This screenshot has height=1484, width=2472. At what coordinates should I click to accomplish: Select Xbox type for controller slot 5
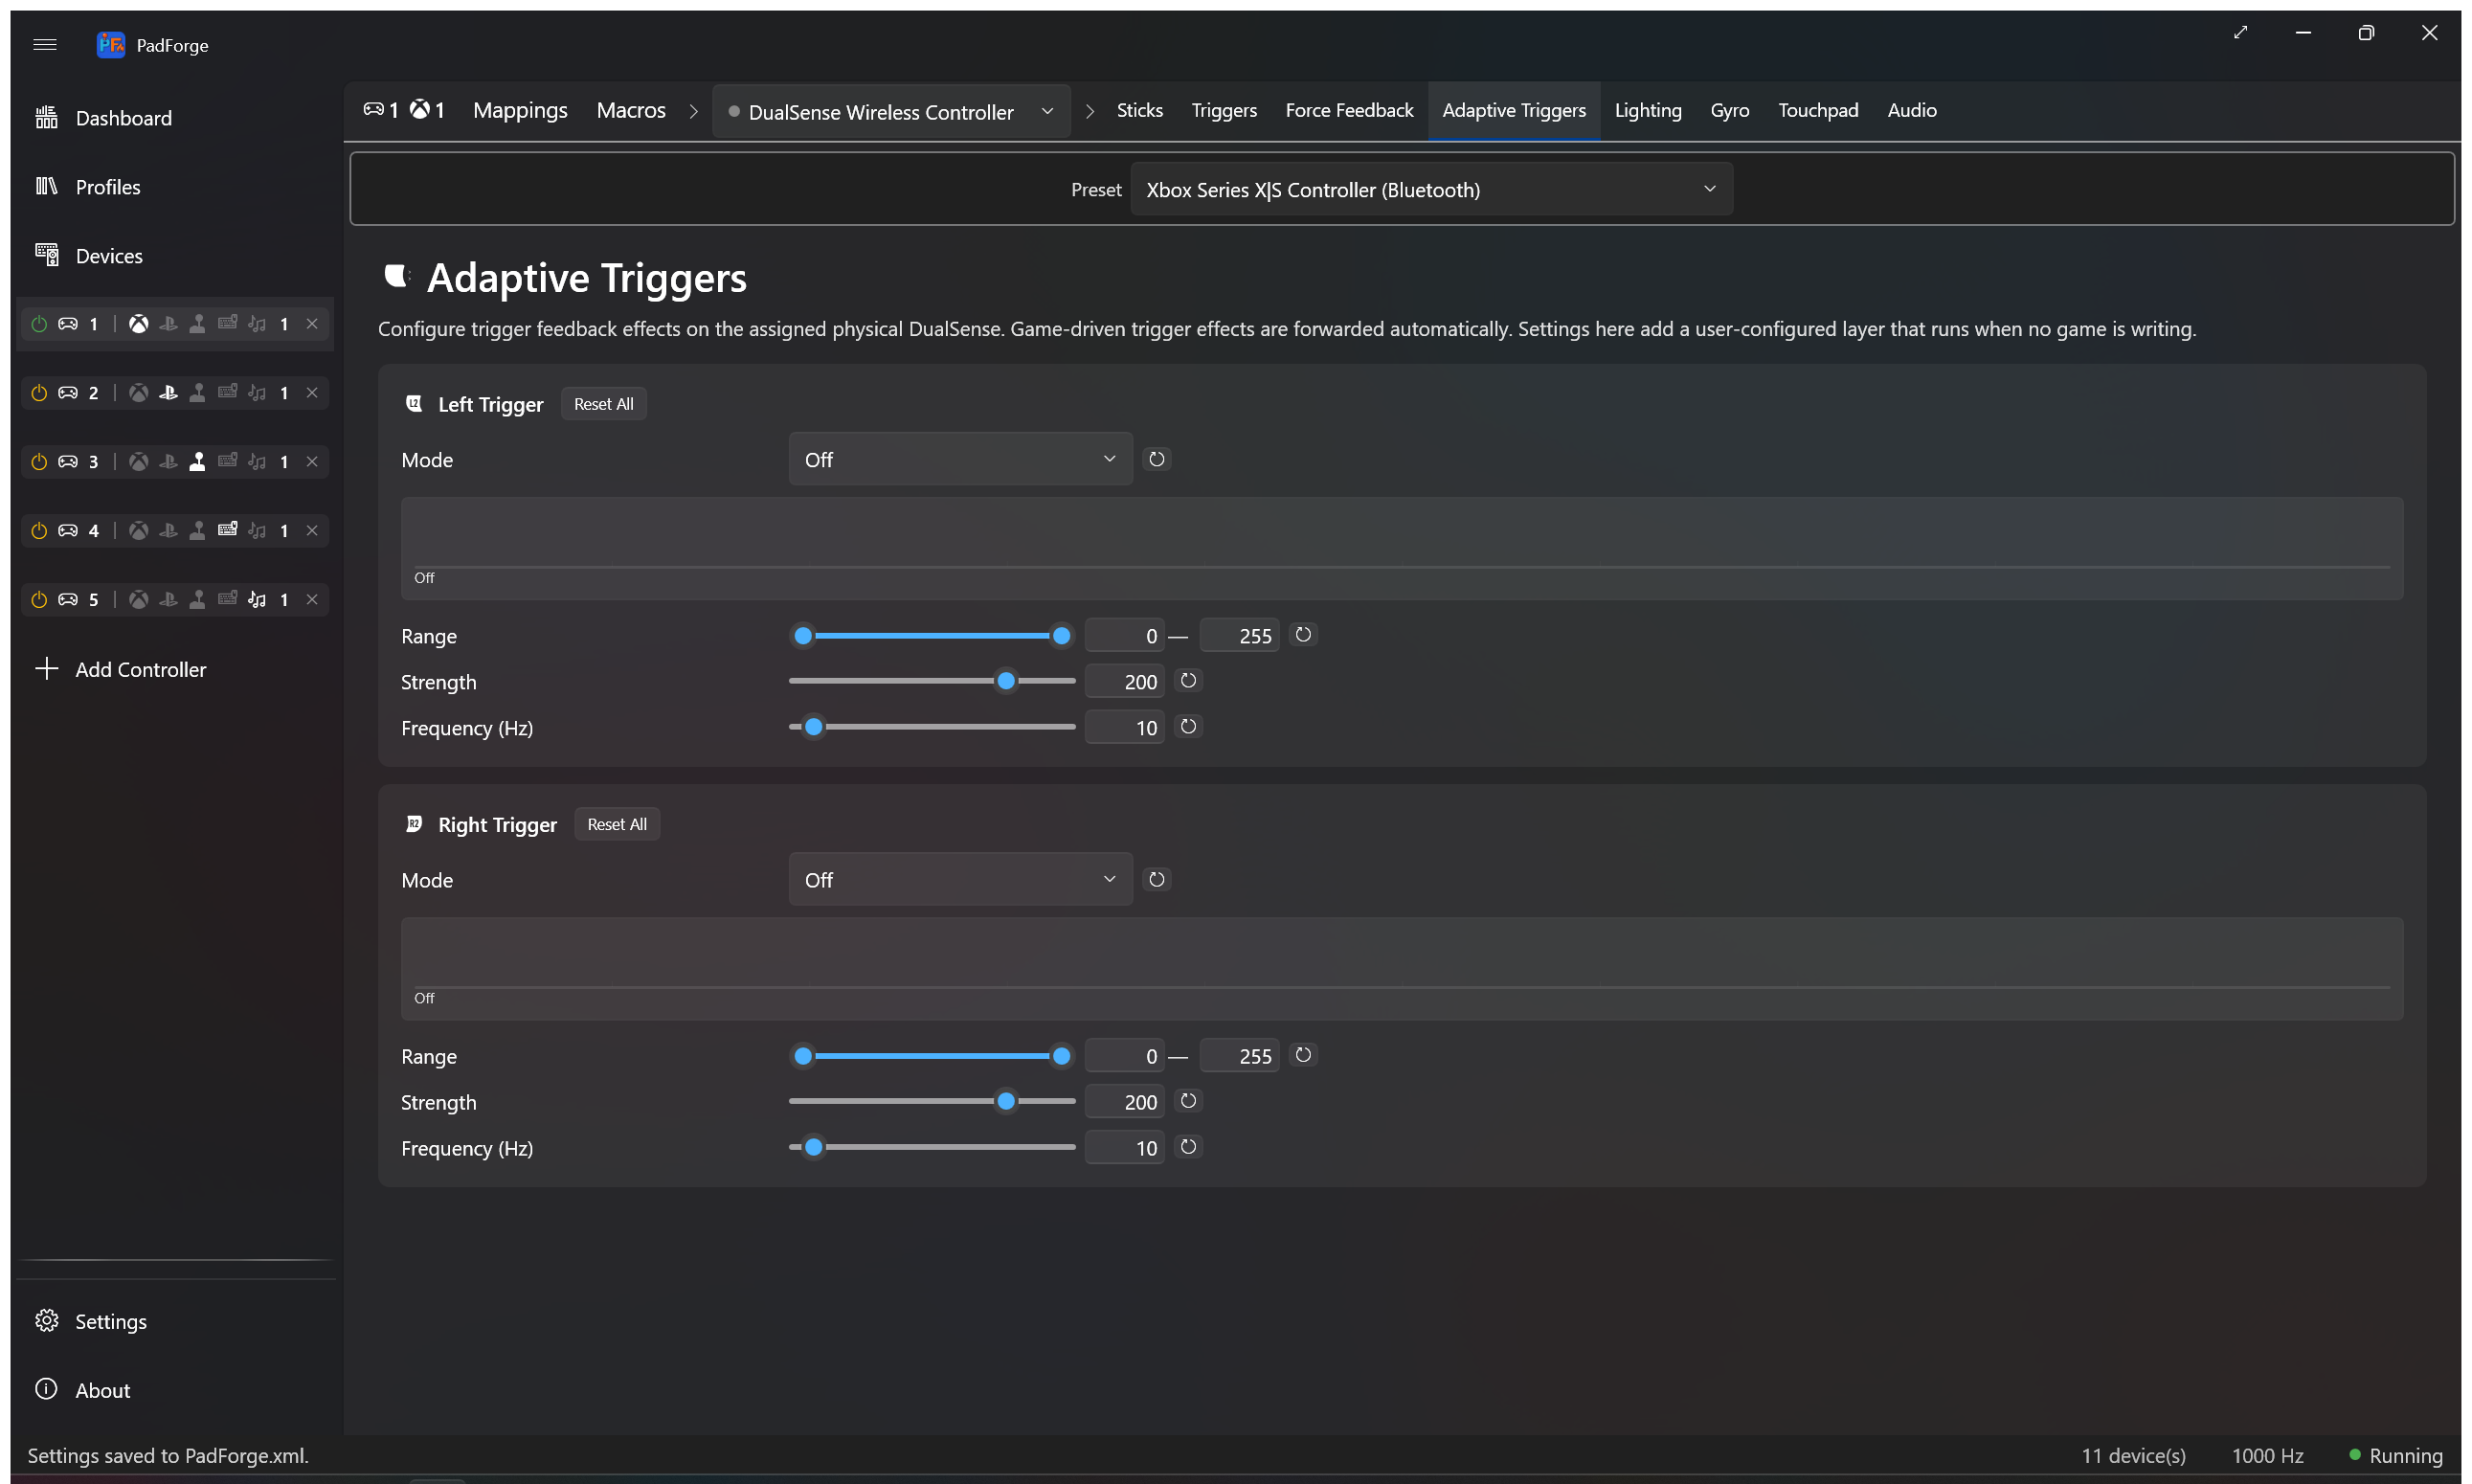139,600
